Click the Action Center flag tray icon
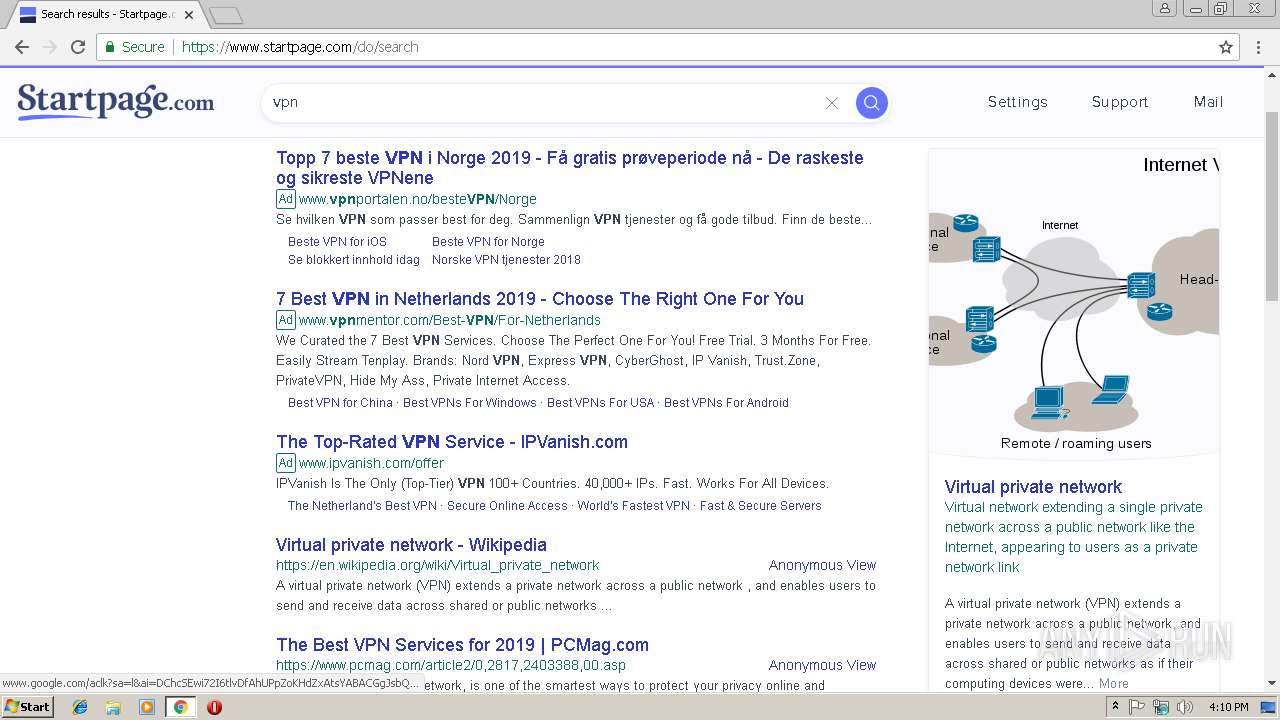 pos(1137,707)
